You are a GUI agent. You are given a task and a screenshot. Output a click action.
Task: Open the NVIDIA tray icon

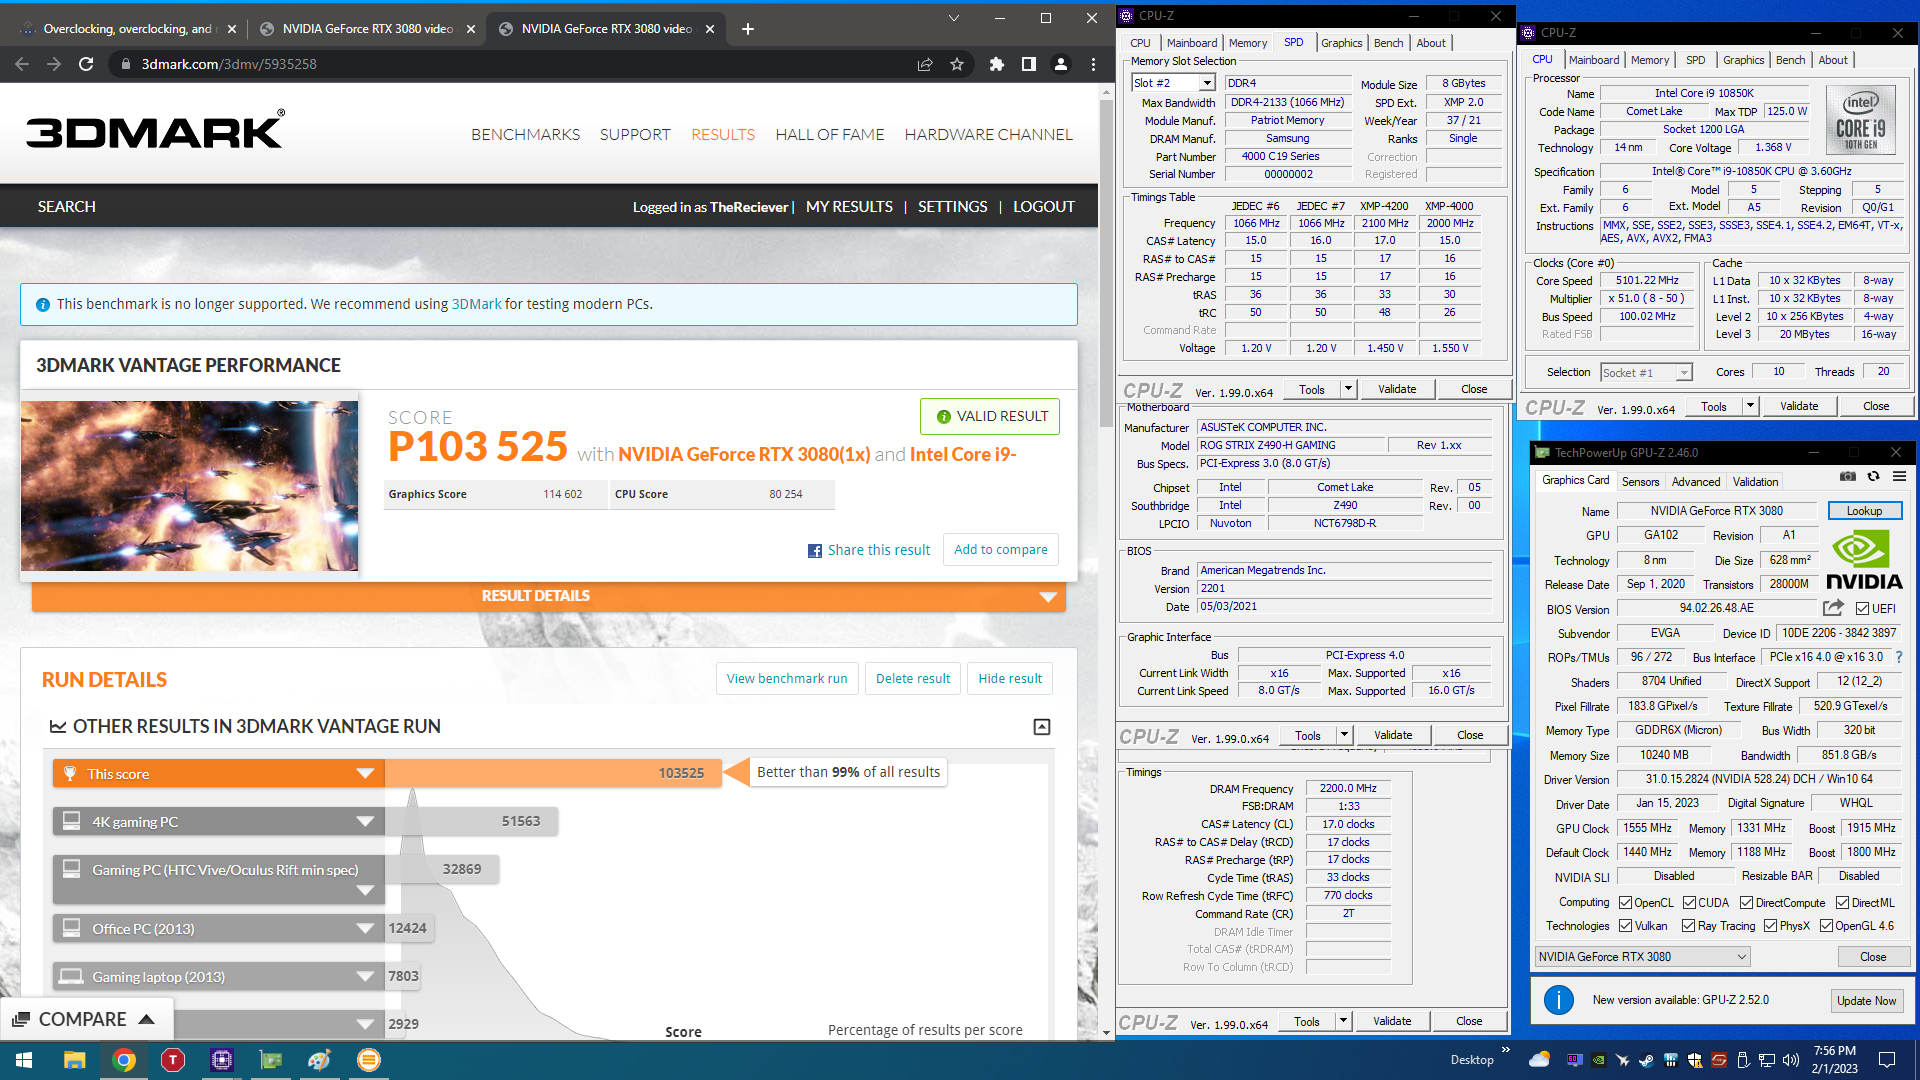(x=1598, y=1060)
